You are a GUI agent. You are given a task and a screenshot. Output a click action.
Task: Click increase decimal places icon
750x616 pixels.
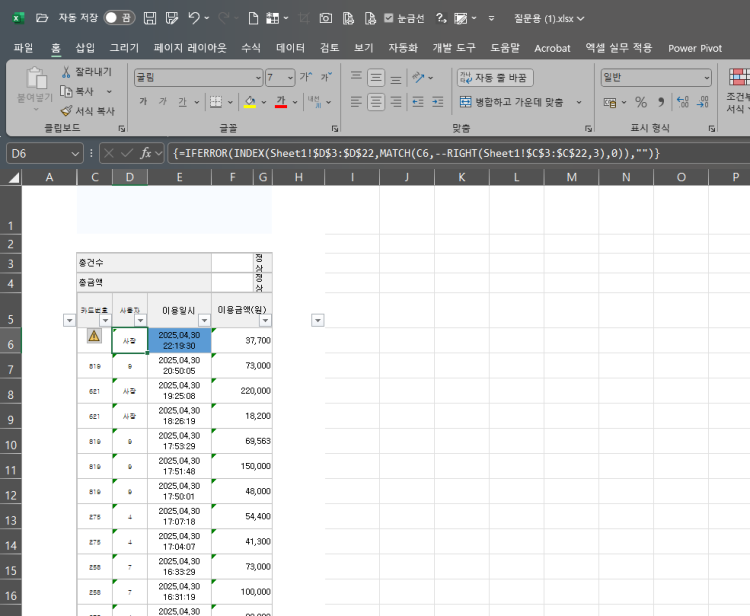[683, 102]
